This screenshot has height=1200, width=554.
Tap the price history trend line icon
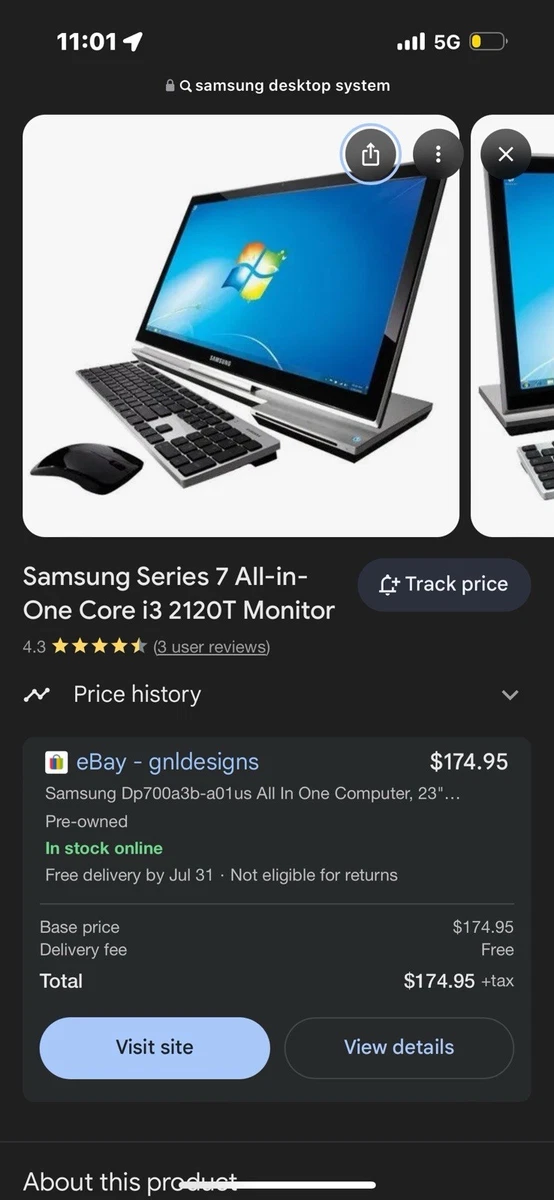coord(37,695)
